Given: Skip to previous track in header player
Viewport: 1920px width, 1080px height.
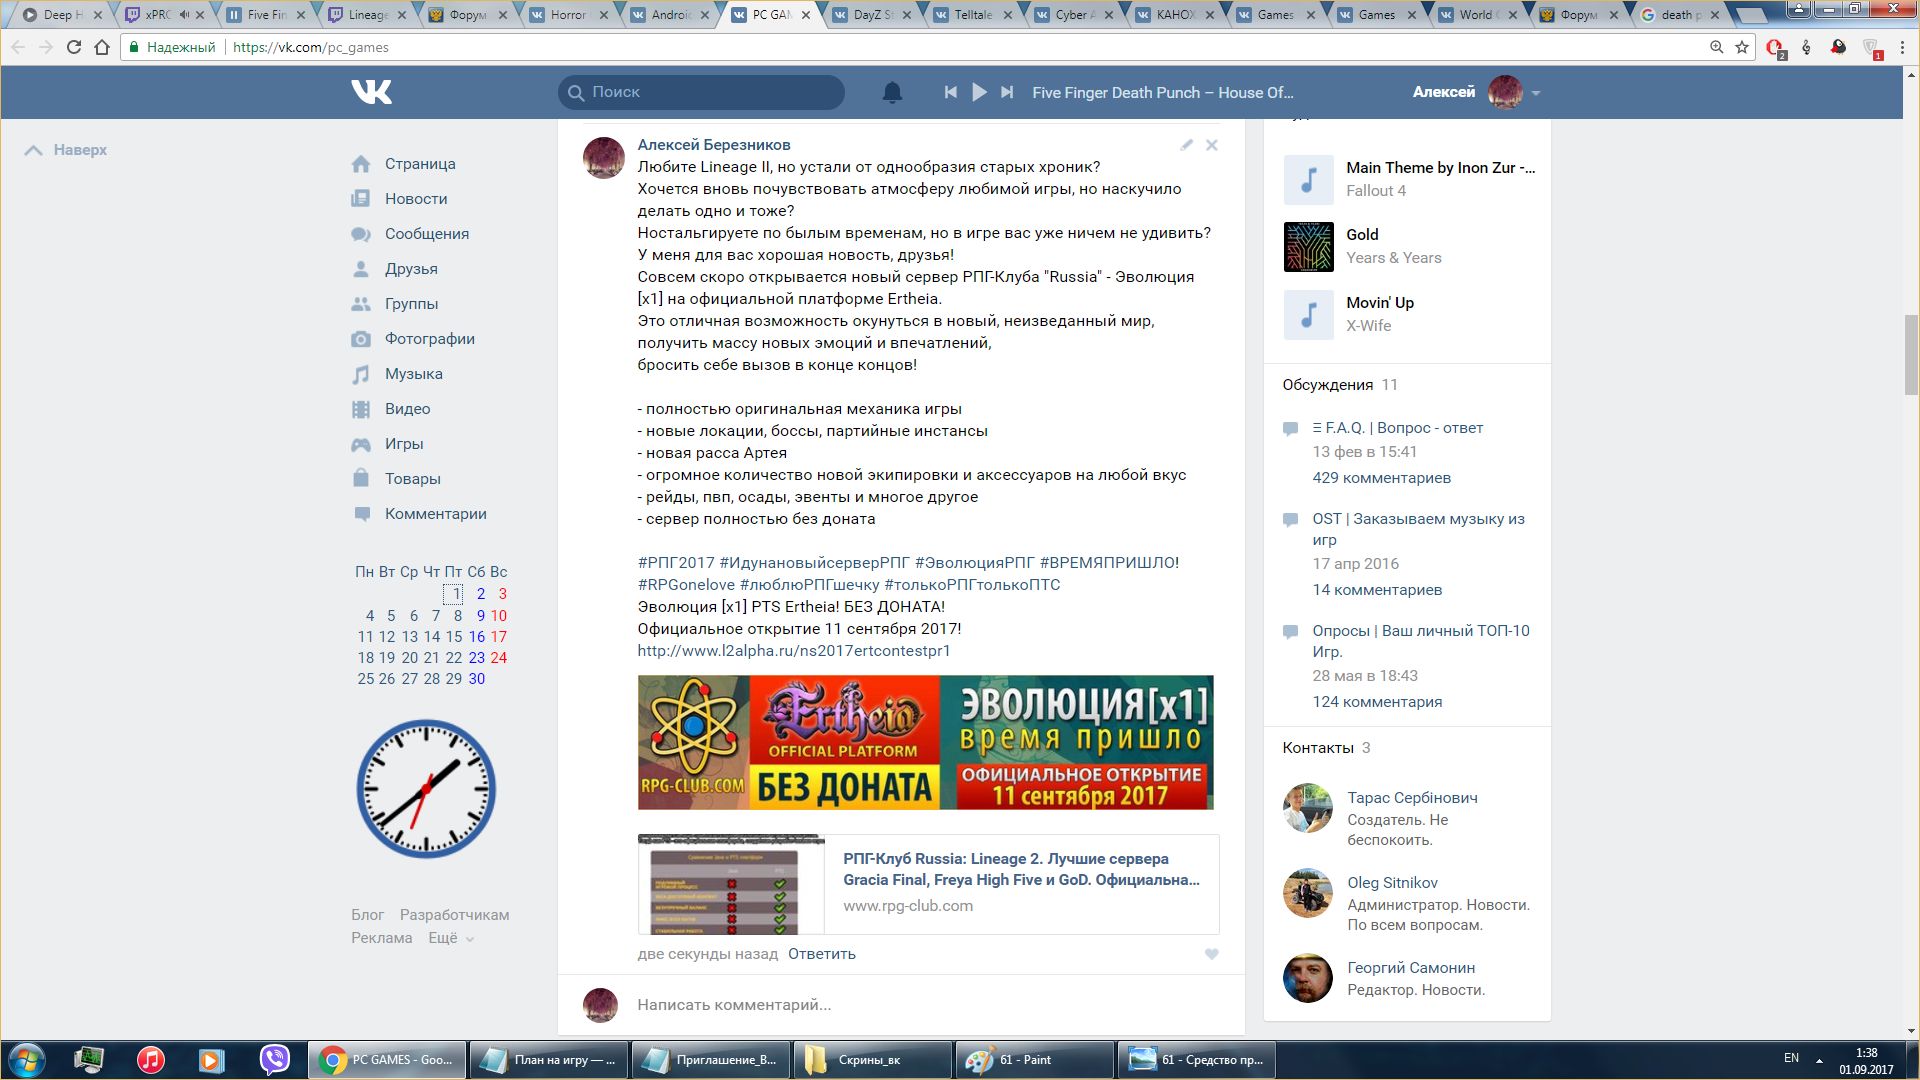Looking at the screenshot, I should [x=950, y=92].
